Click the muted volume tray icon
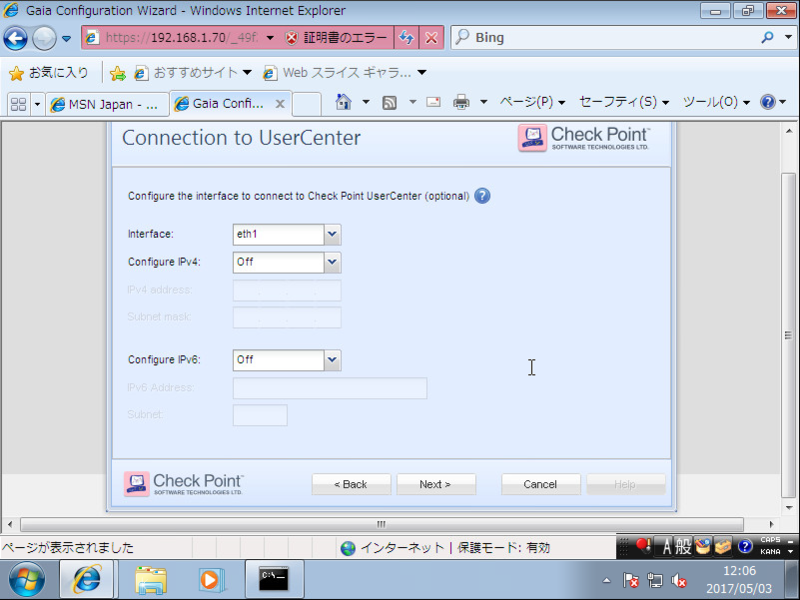 pyautogui.click(x=679, y=581)
